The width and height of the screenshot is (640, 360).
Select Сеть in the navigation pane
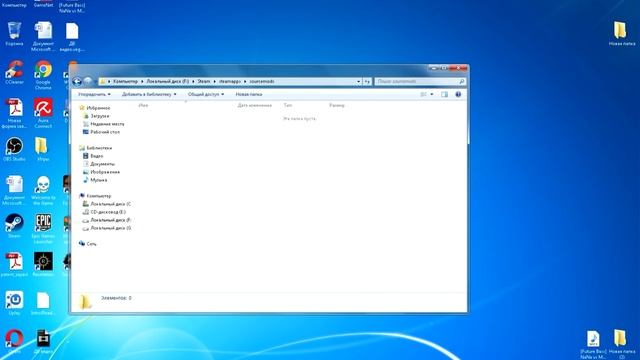click(91, 244)
